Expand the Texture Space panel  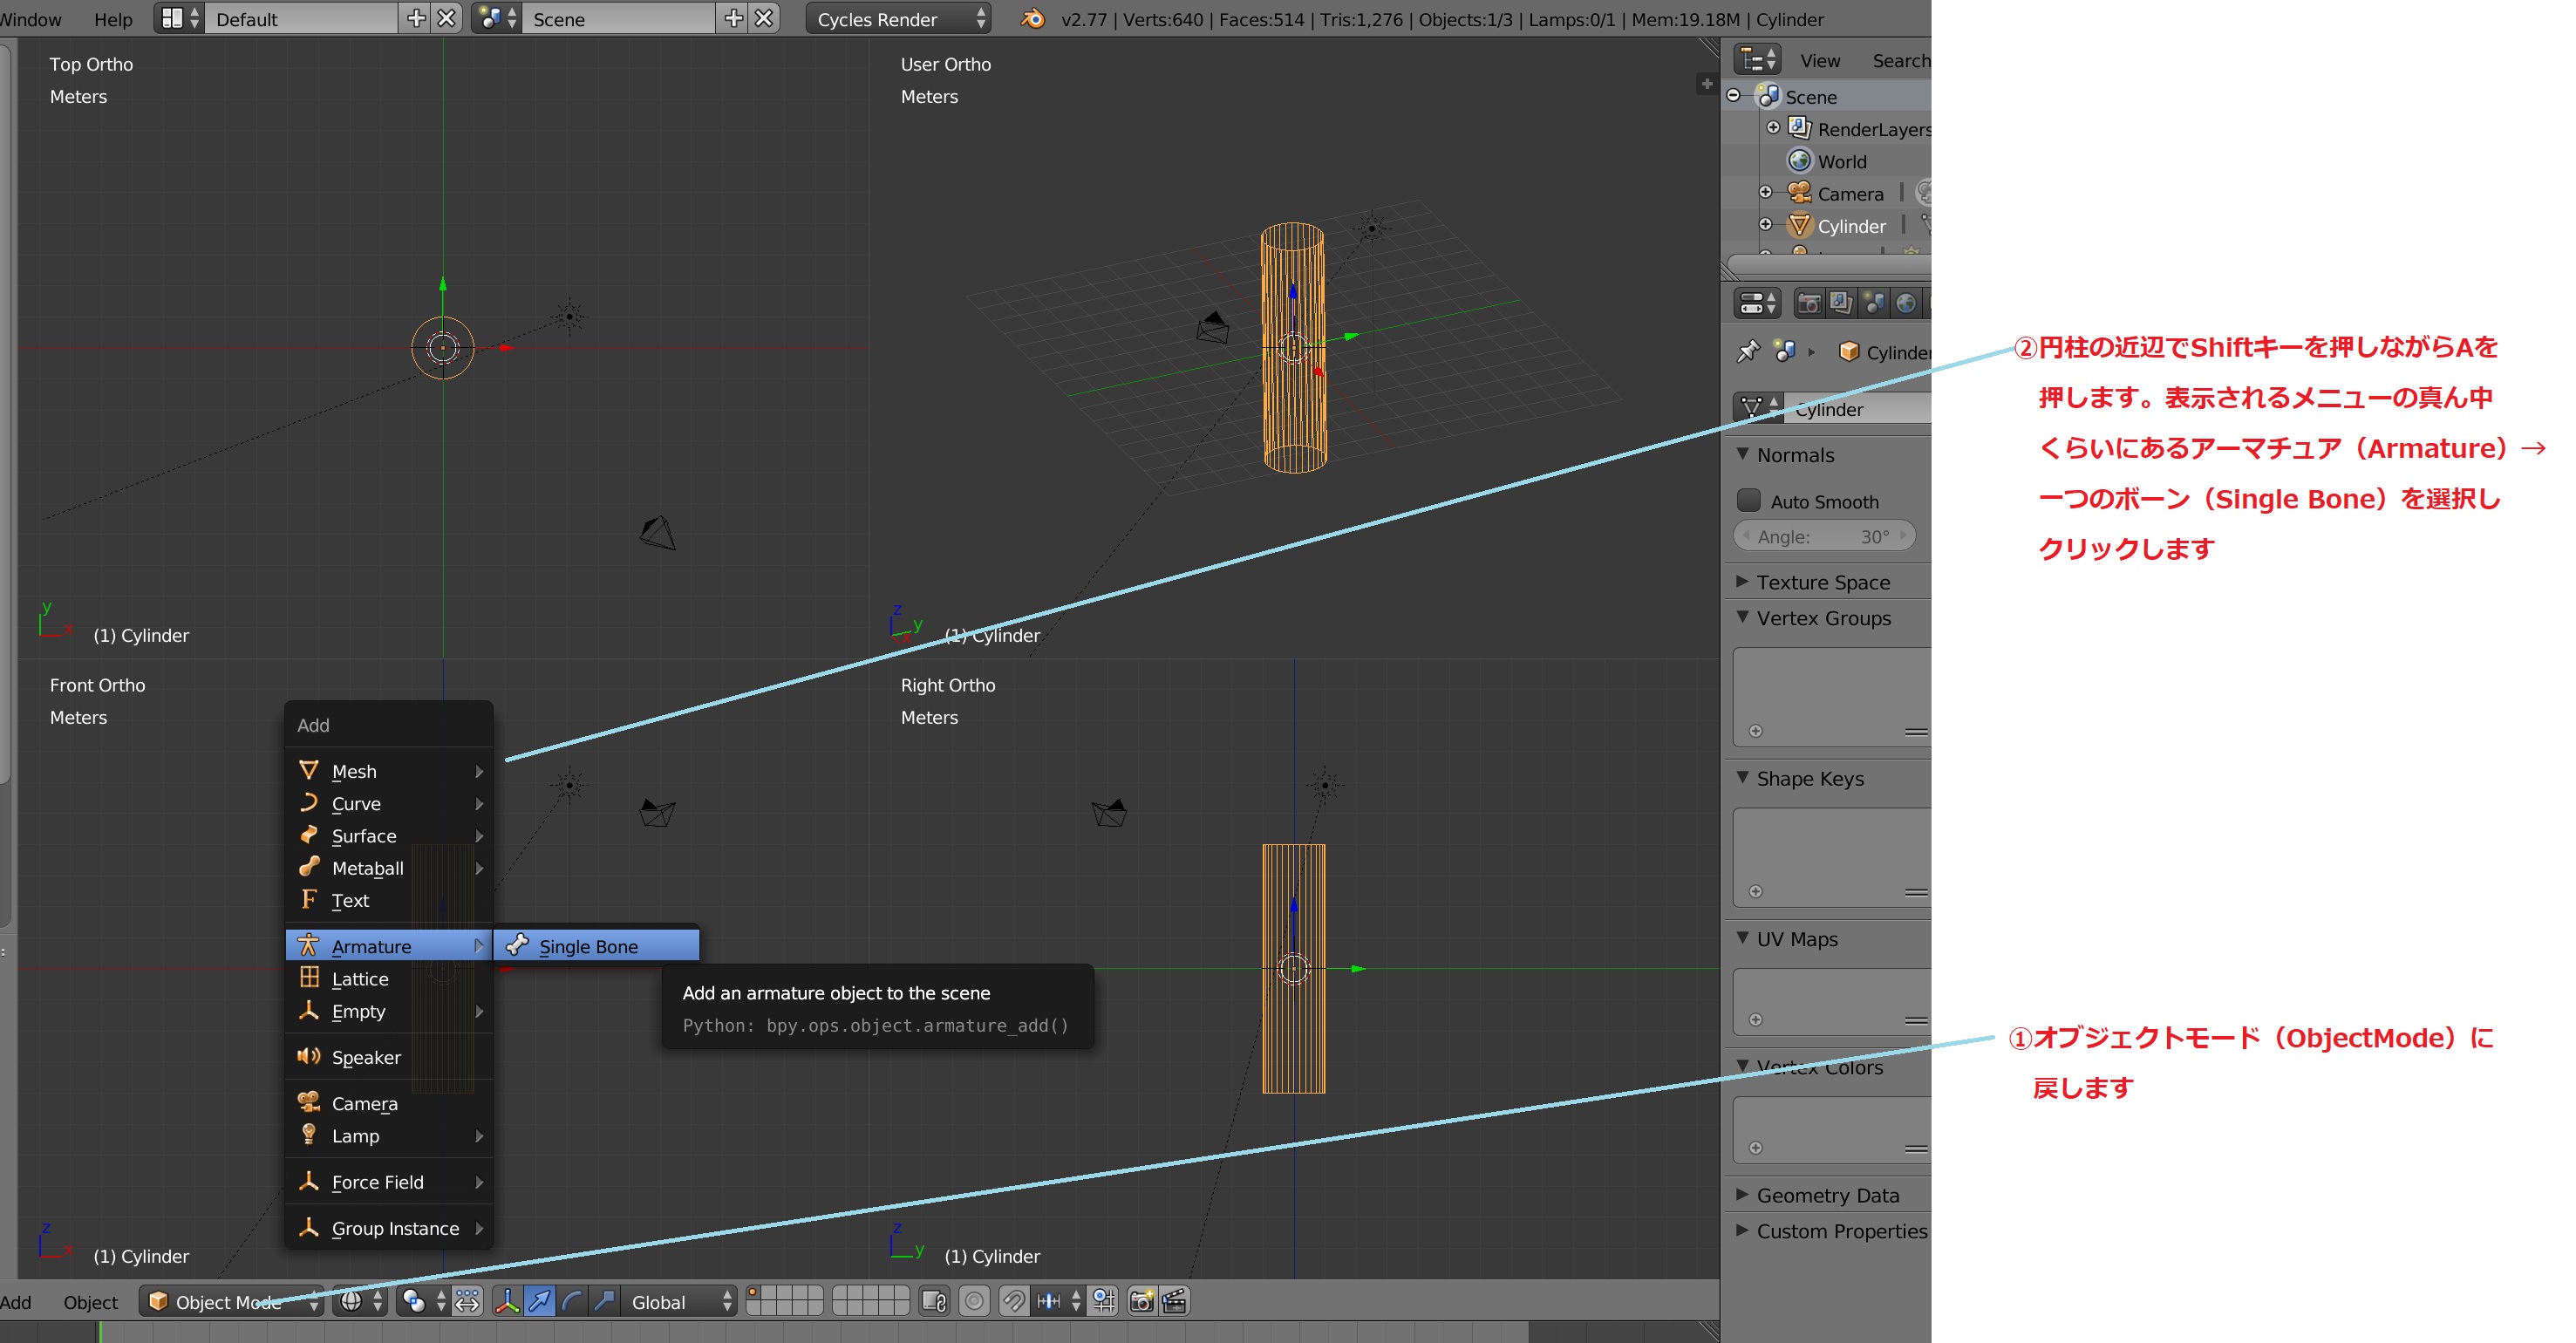[x=1743, y=581]
